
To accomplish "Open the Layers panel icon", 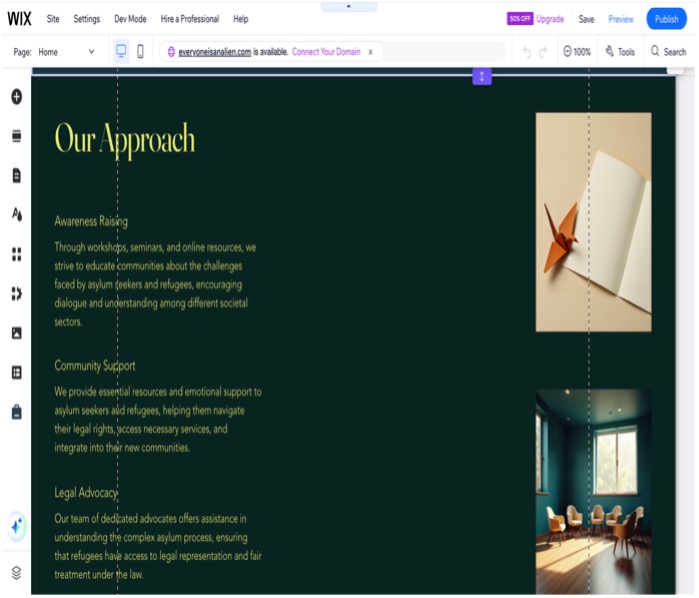I will (16, 573).
